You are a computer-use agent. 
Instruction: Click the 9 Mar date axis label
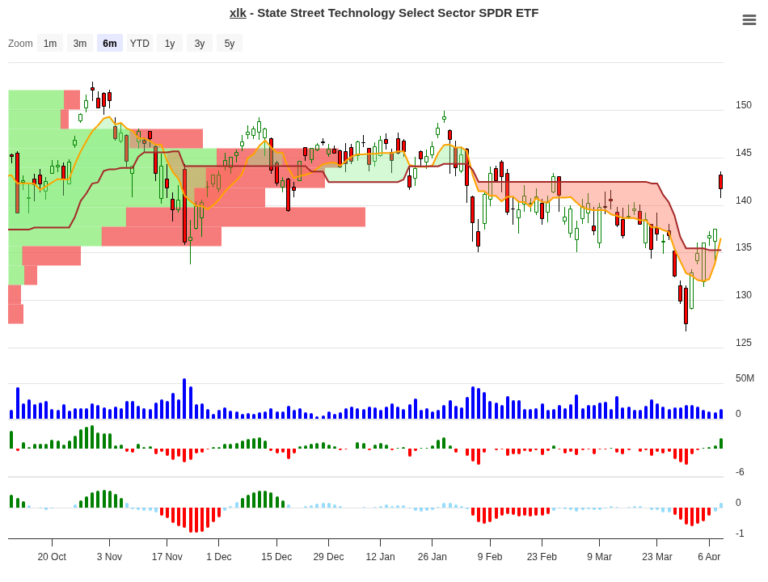coord(600,557)
